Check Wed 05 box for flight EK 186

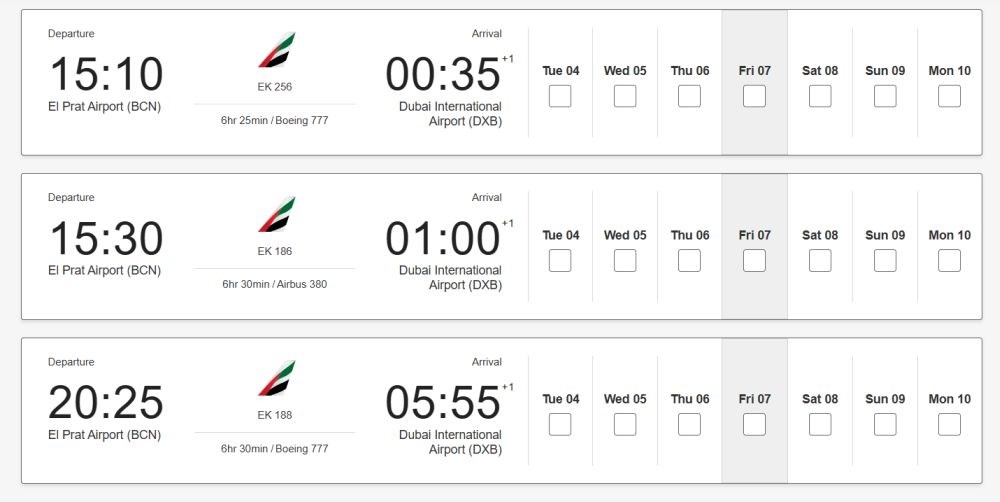point(625,260)
